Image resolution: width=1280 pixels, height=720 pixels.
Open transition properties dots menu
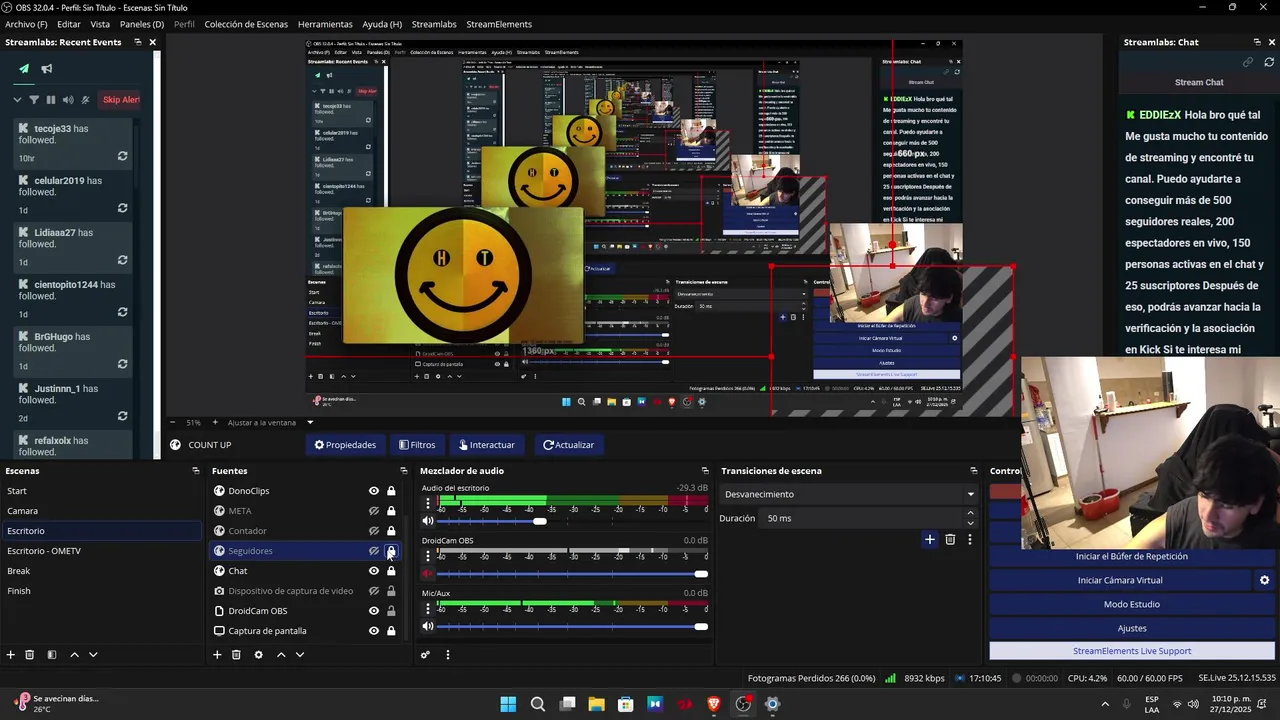point(969,540)
